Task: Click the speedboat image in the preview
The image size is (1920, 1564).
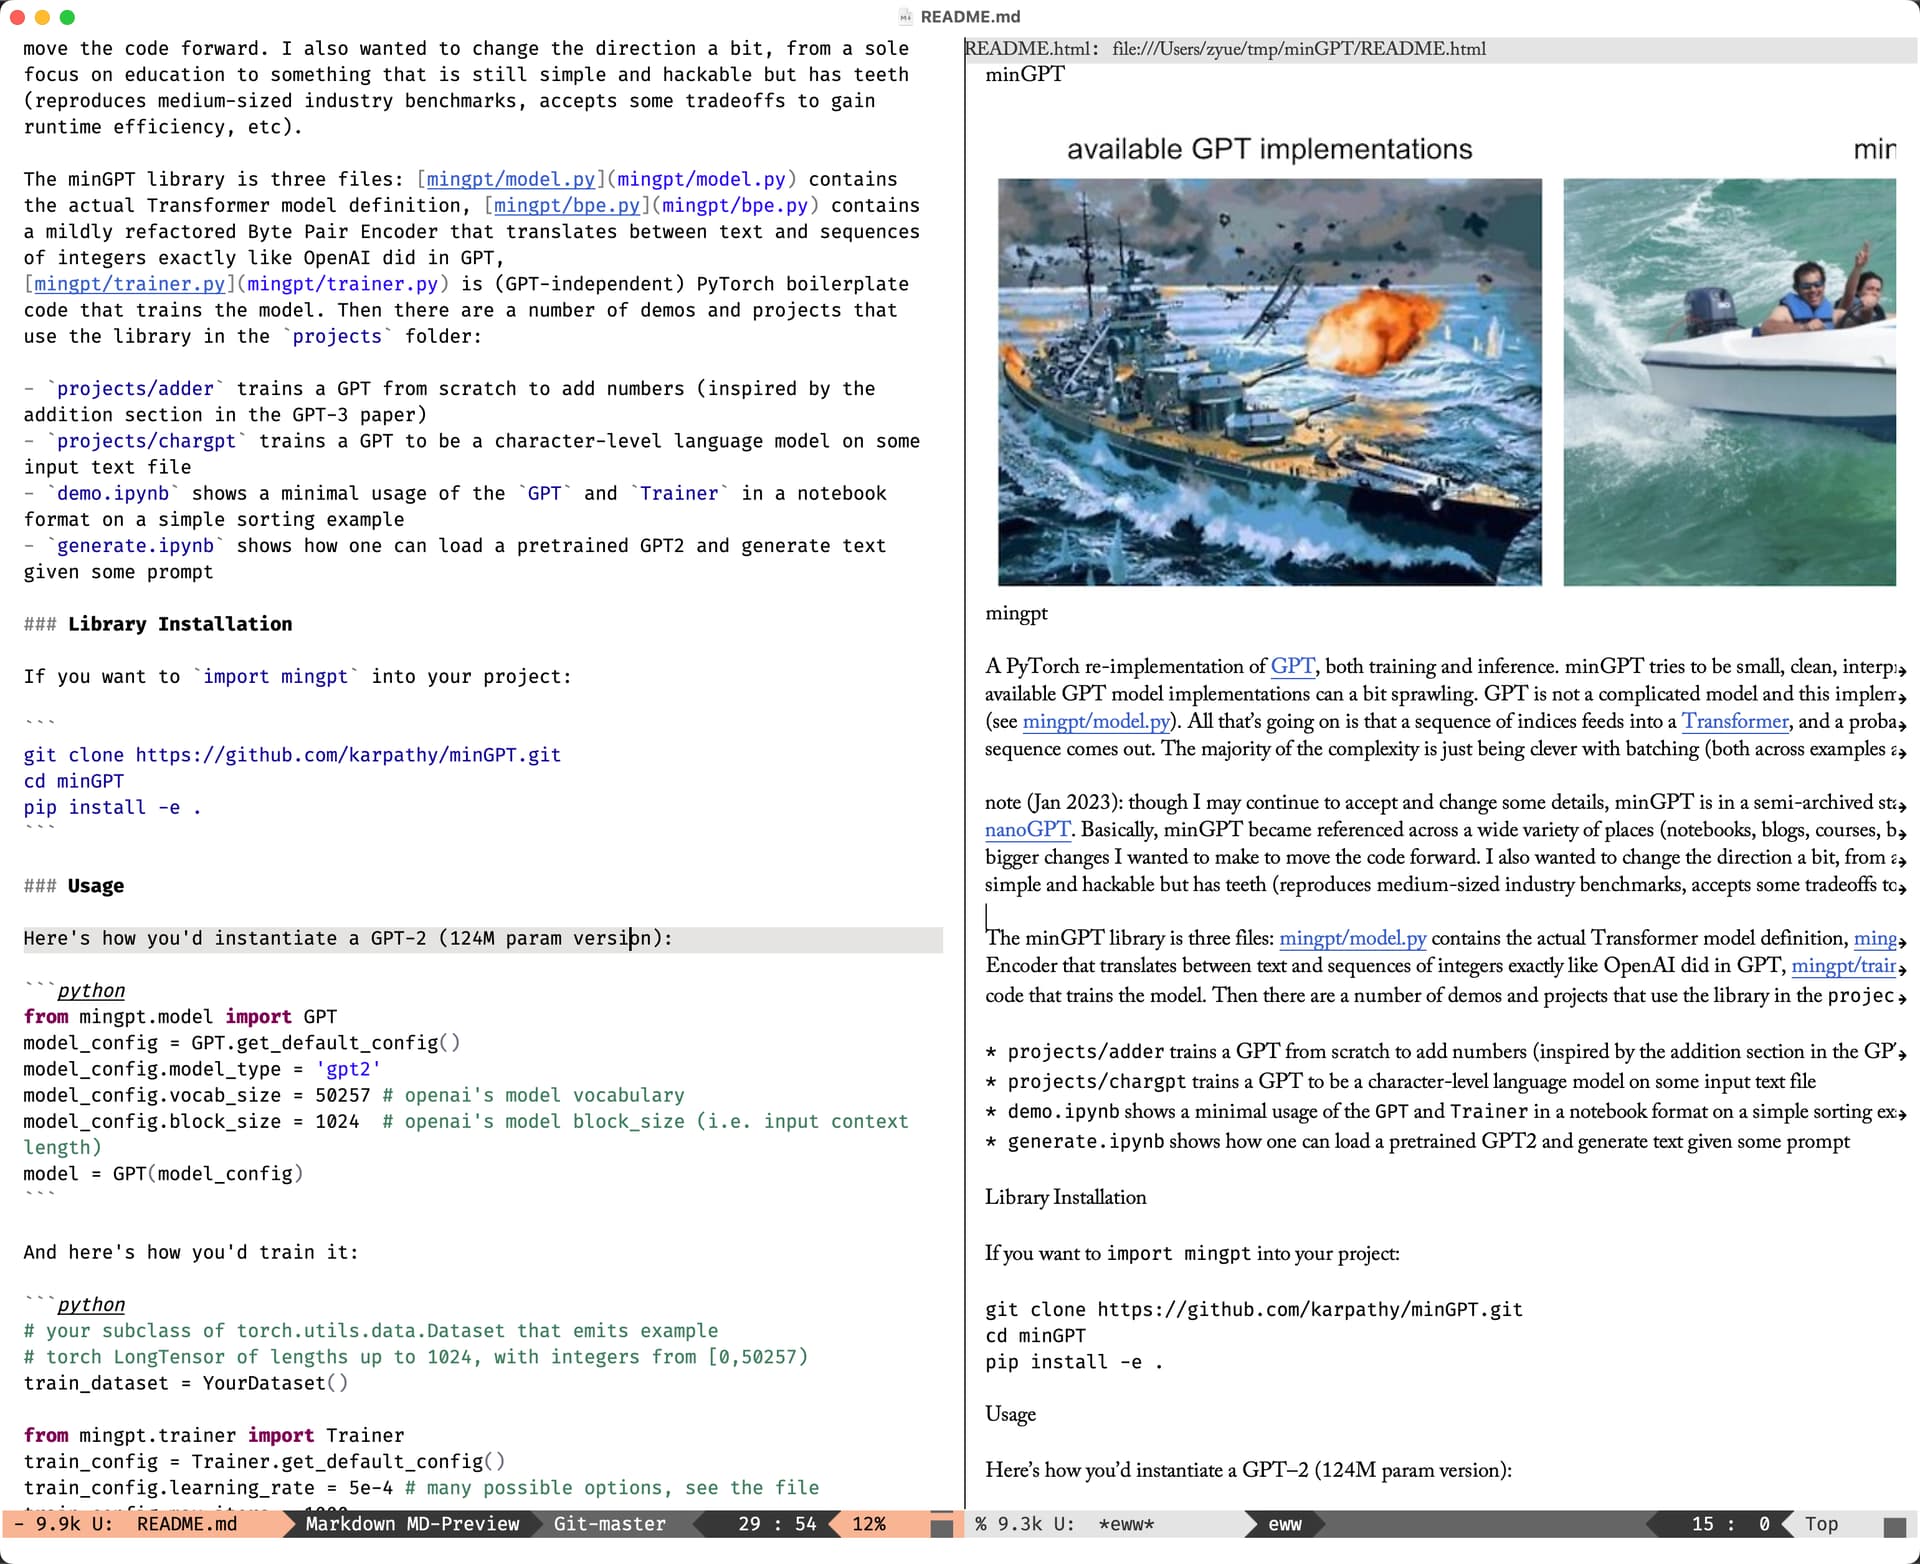Action: [1729, 381]
